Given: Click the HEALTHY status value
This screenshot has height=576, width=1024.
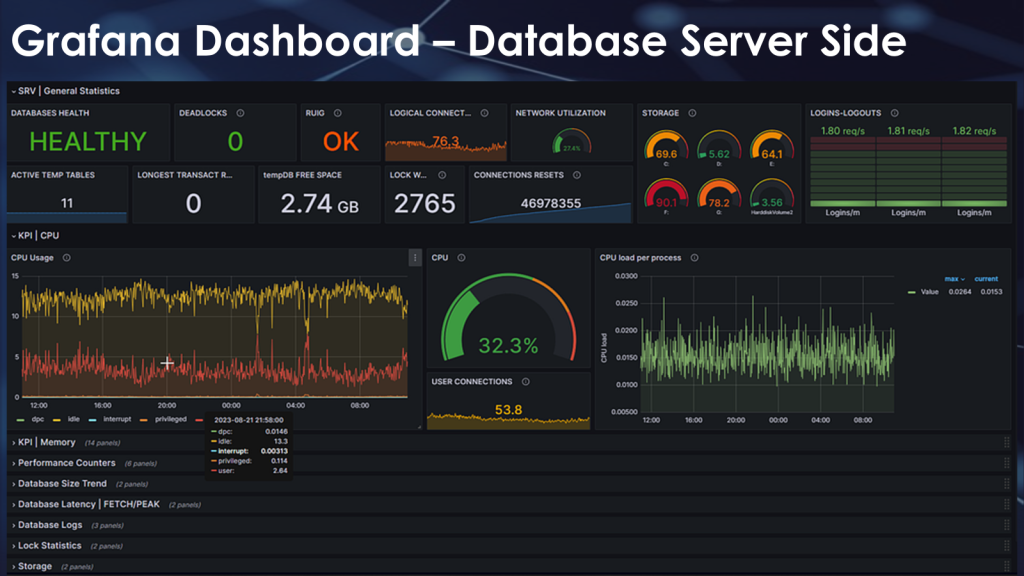Looking at the screenshot, I should [x=88, y=142].
